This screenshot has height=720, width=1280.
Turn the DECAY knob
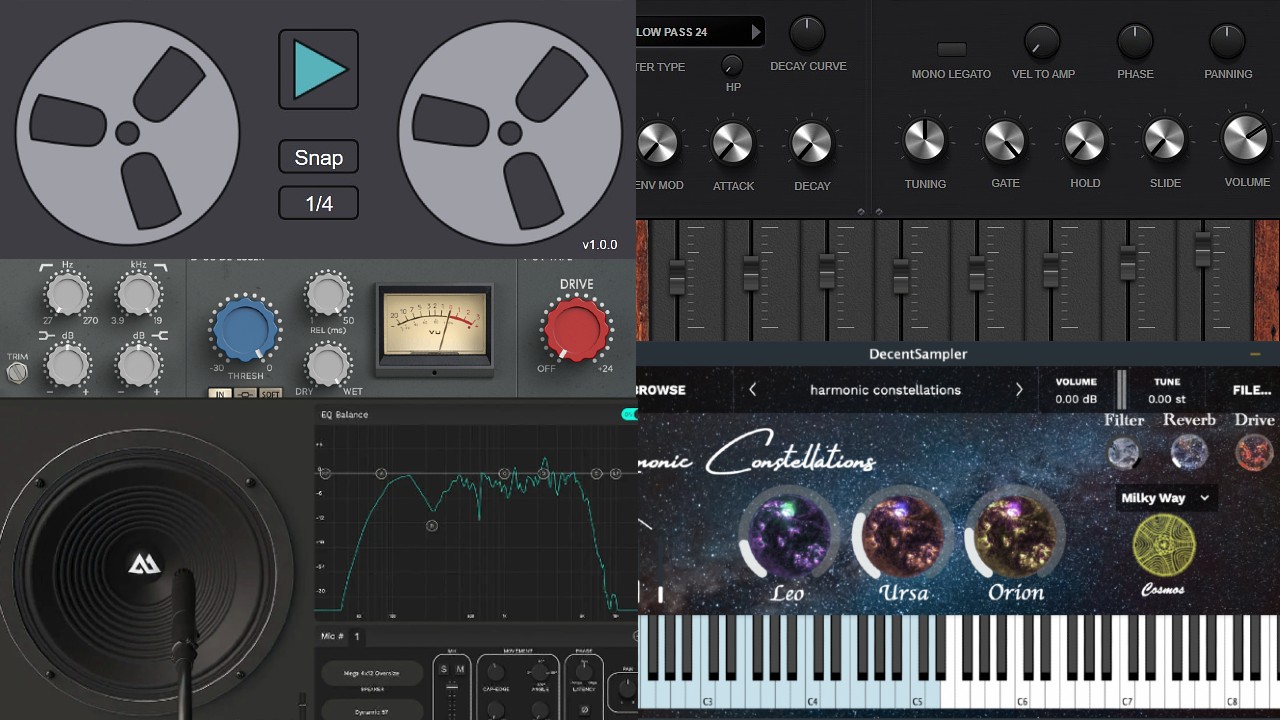[812, 143]
